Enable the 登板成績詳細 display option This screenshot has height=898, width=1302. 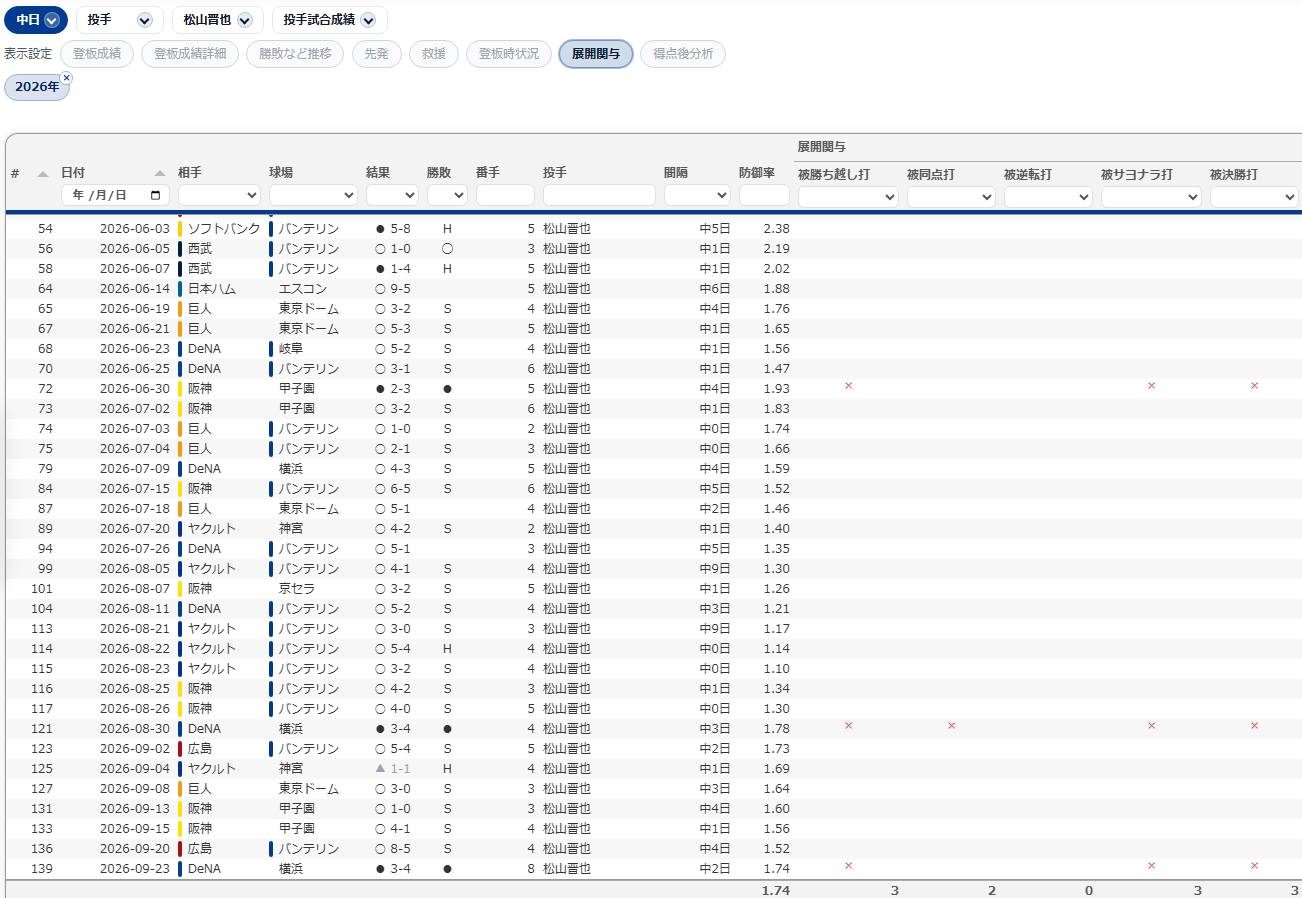click(x=190, y=54)
